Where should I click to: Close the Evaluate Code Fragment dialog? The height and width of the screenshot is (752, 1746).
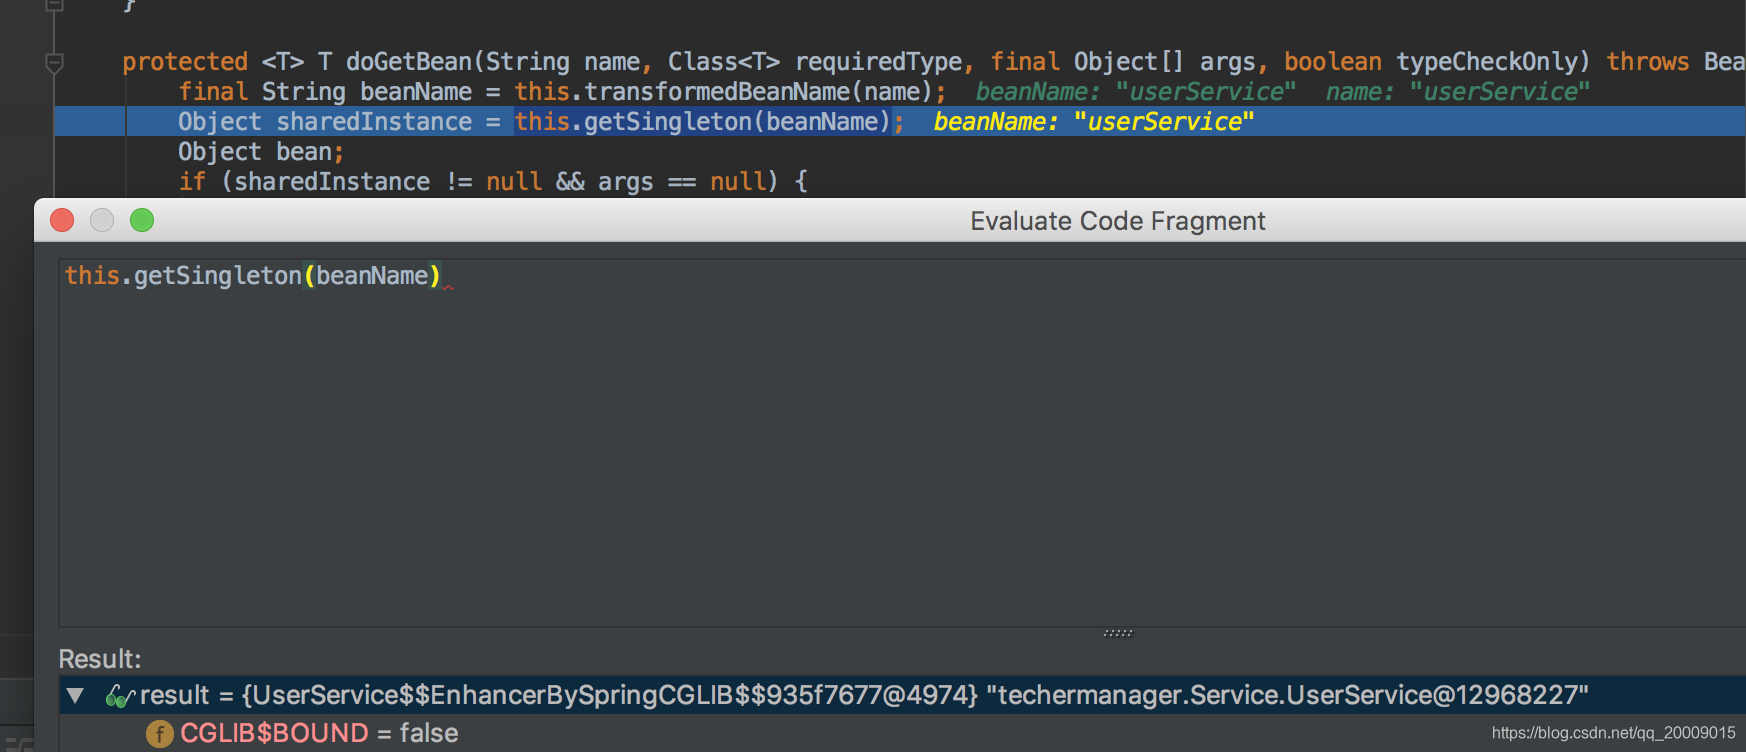click(x=62, y=220)
